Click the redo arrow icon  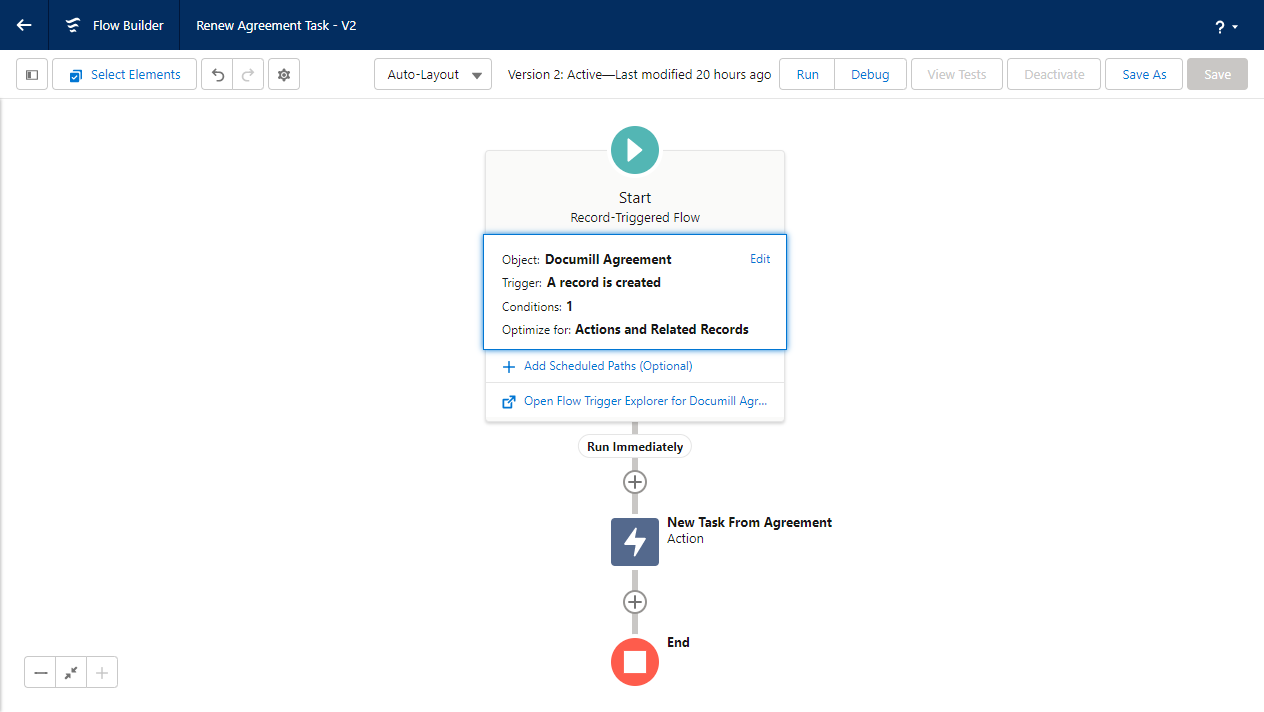click(245, 73)
